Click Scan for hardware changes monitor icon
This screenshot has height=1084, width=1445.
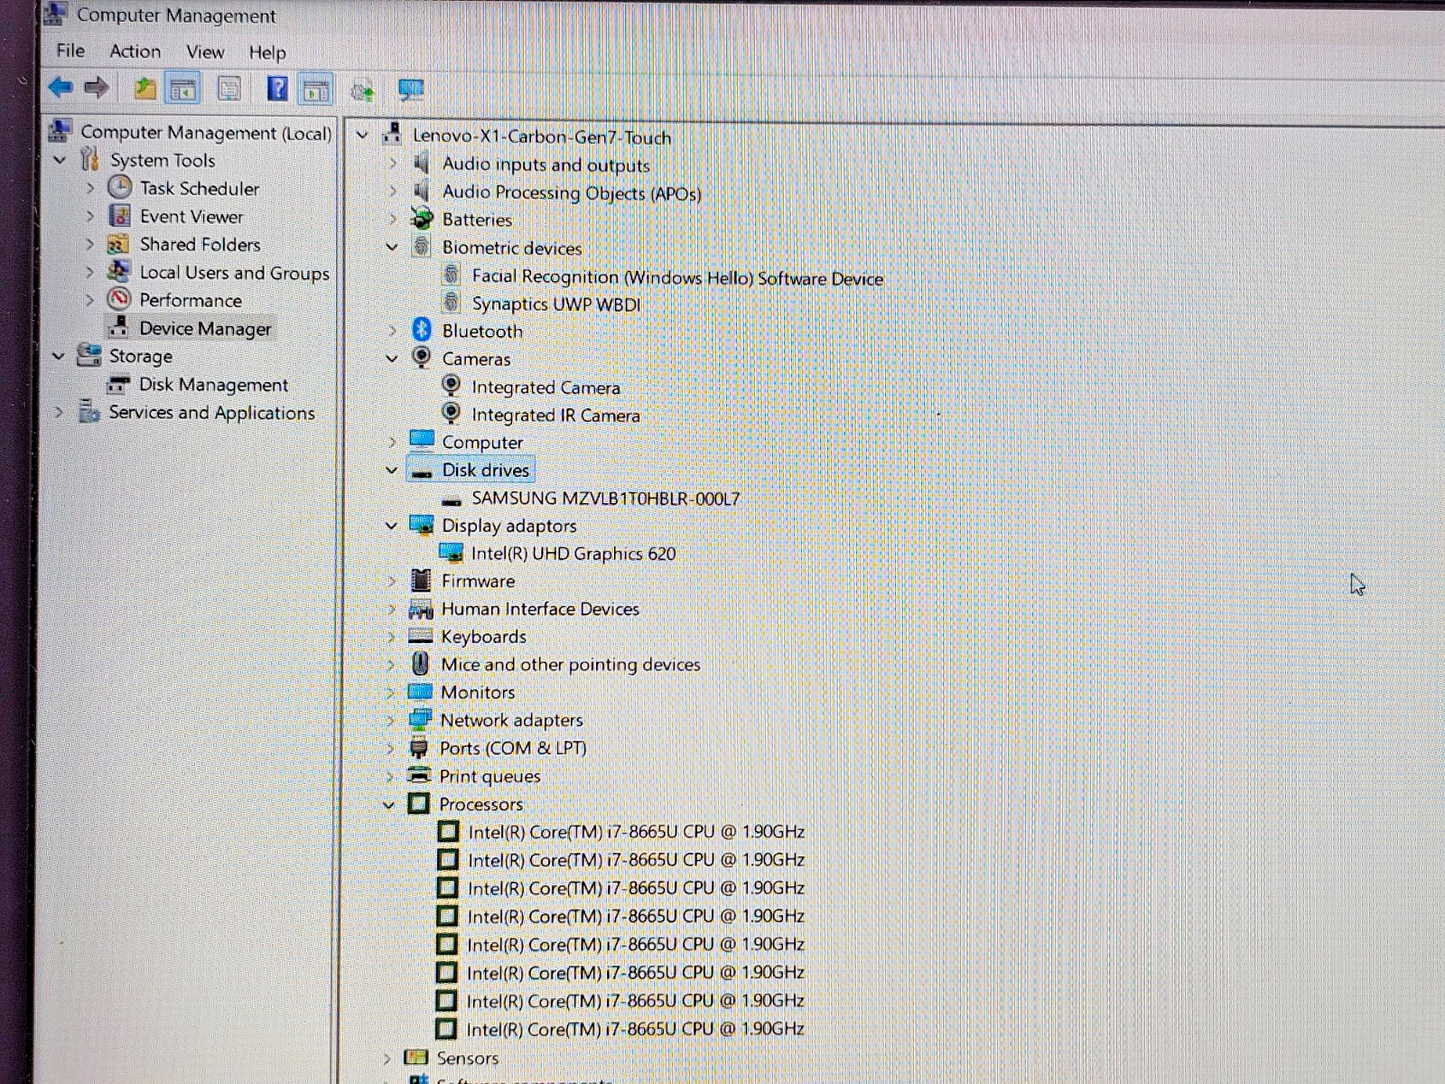411,90
